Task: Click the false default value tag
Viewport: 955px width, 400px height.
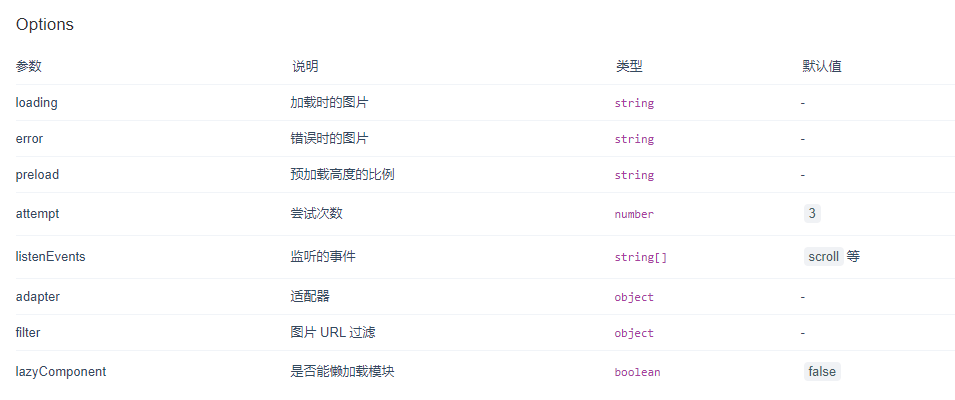Action: 822,371
